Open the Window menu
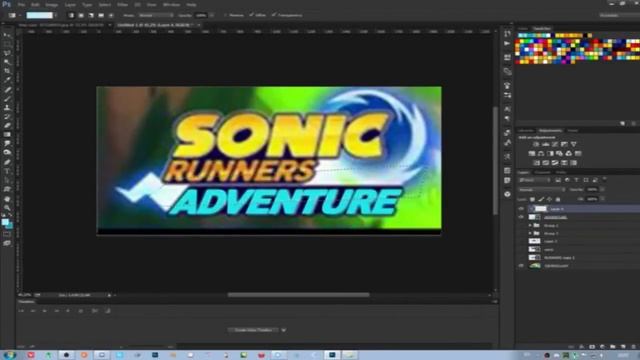 tap(171, 4)
